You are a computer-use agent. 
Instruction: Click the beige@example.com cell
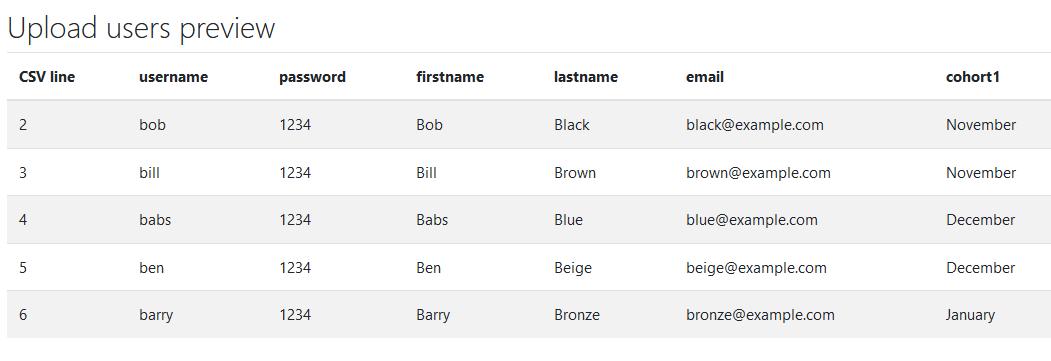click(x=756, y=268)
